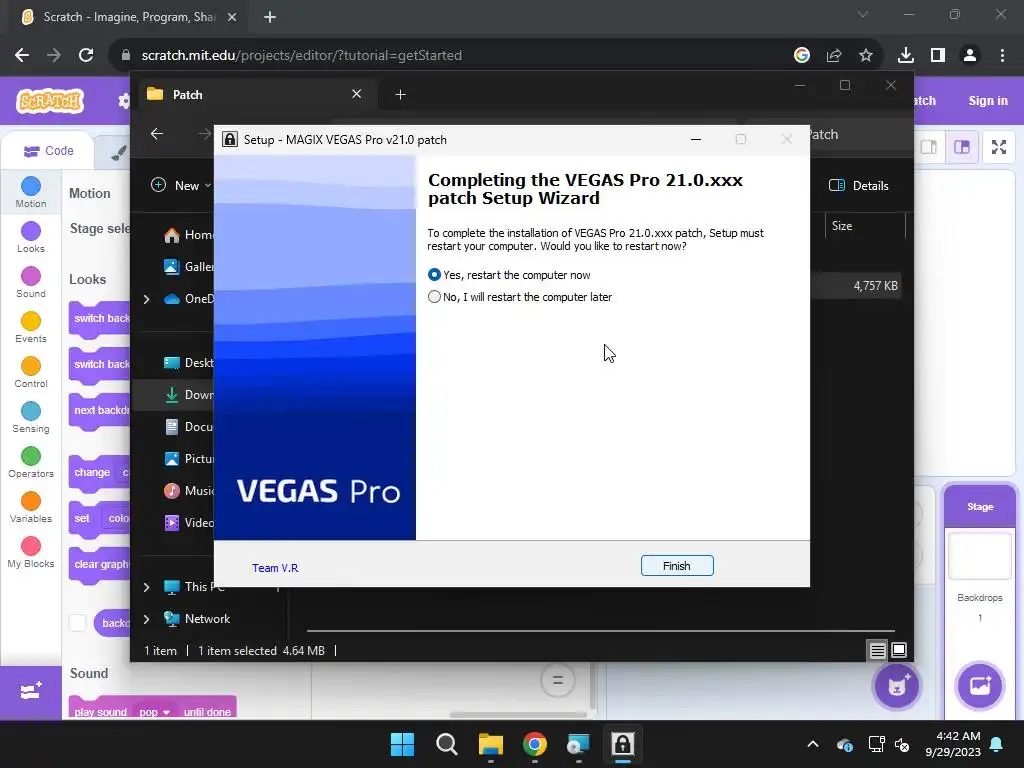Viewport: 1024px width, 768px height.
Task: Select 'No, I will restart the computer later'
Action: 520,297
